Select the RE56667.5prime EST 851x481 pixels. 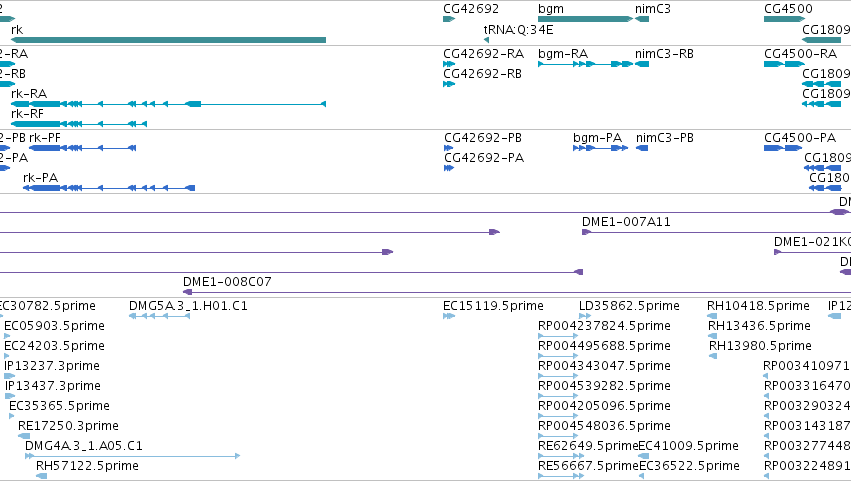coord(561,476)
